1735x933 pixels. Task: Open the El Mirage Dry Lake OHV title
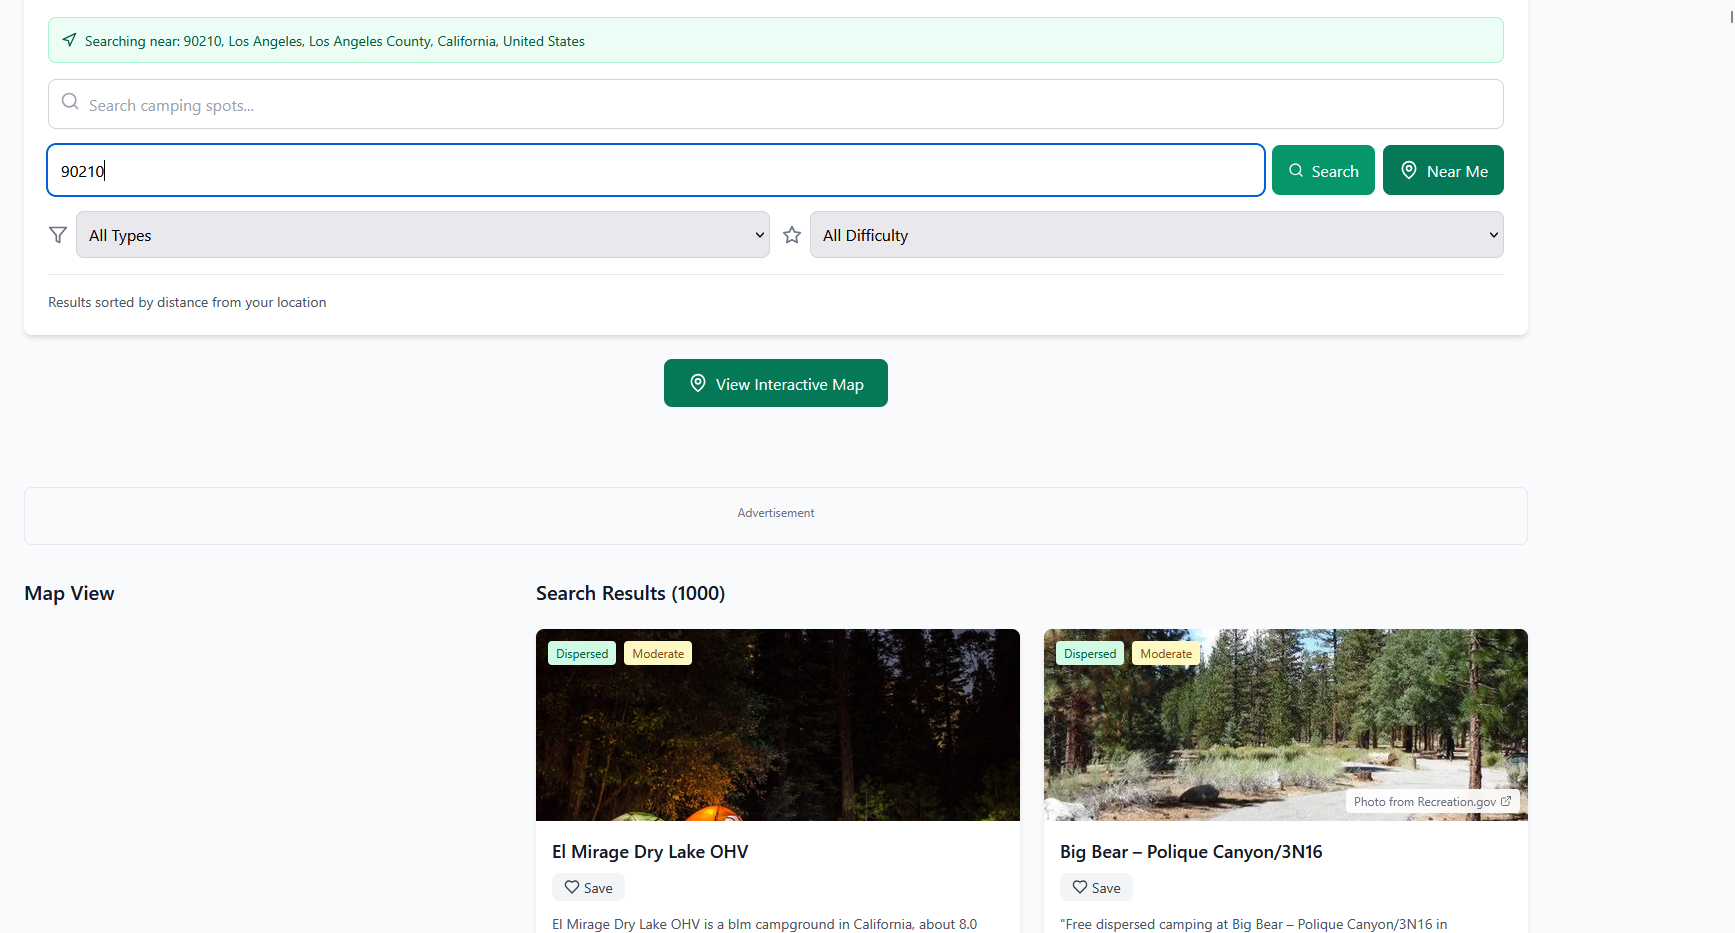(650, 852)
